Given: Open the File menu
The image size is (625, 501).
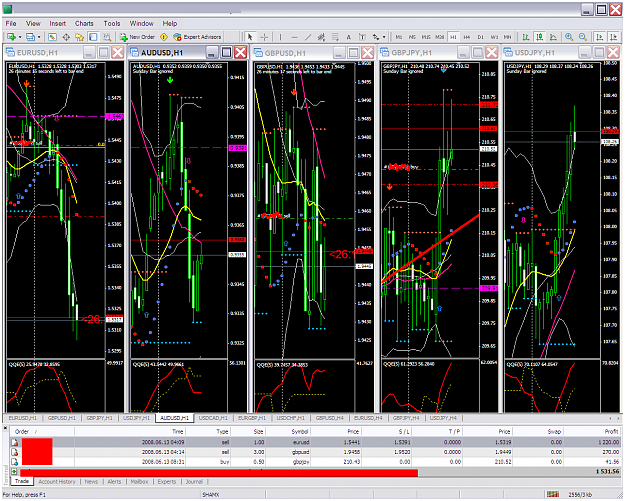Looking at the screenshot, I should pyautogui.click(x=11, y=24).
